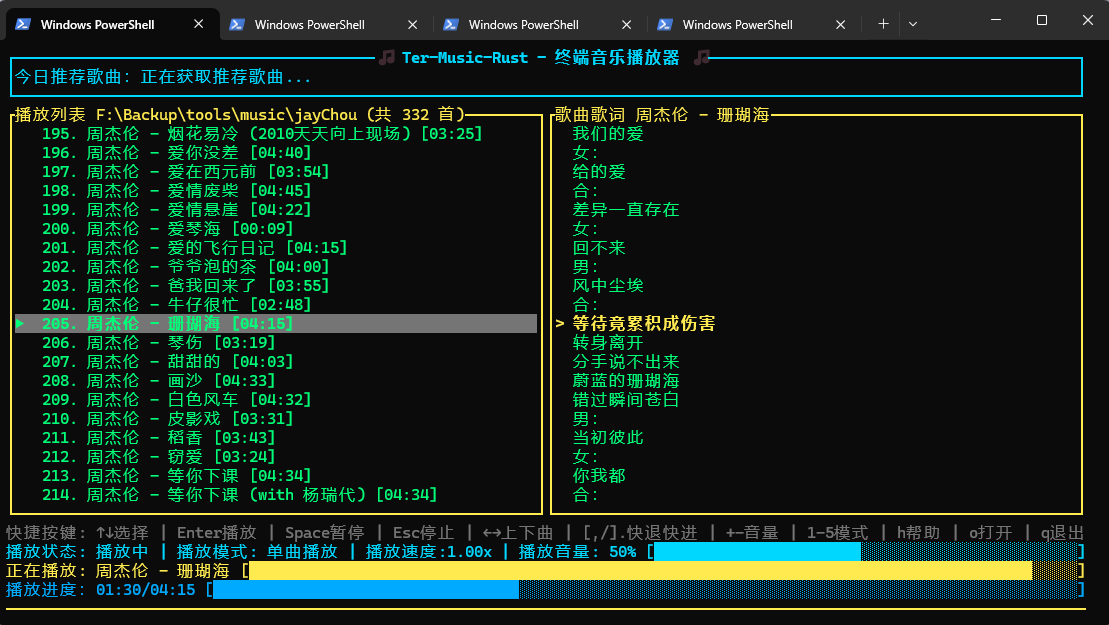Image resolution: width=1109 pixels, height=625 pixels.
Task: Click the PowerShell icon on the first tab
Action: 23,24
